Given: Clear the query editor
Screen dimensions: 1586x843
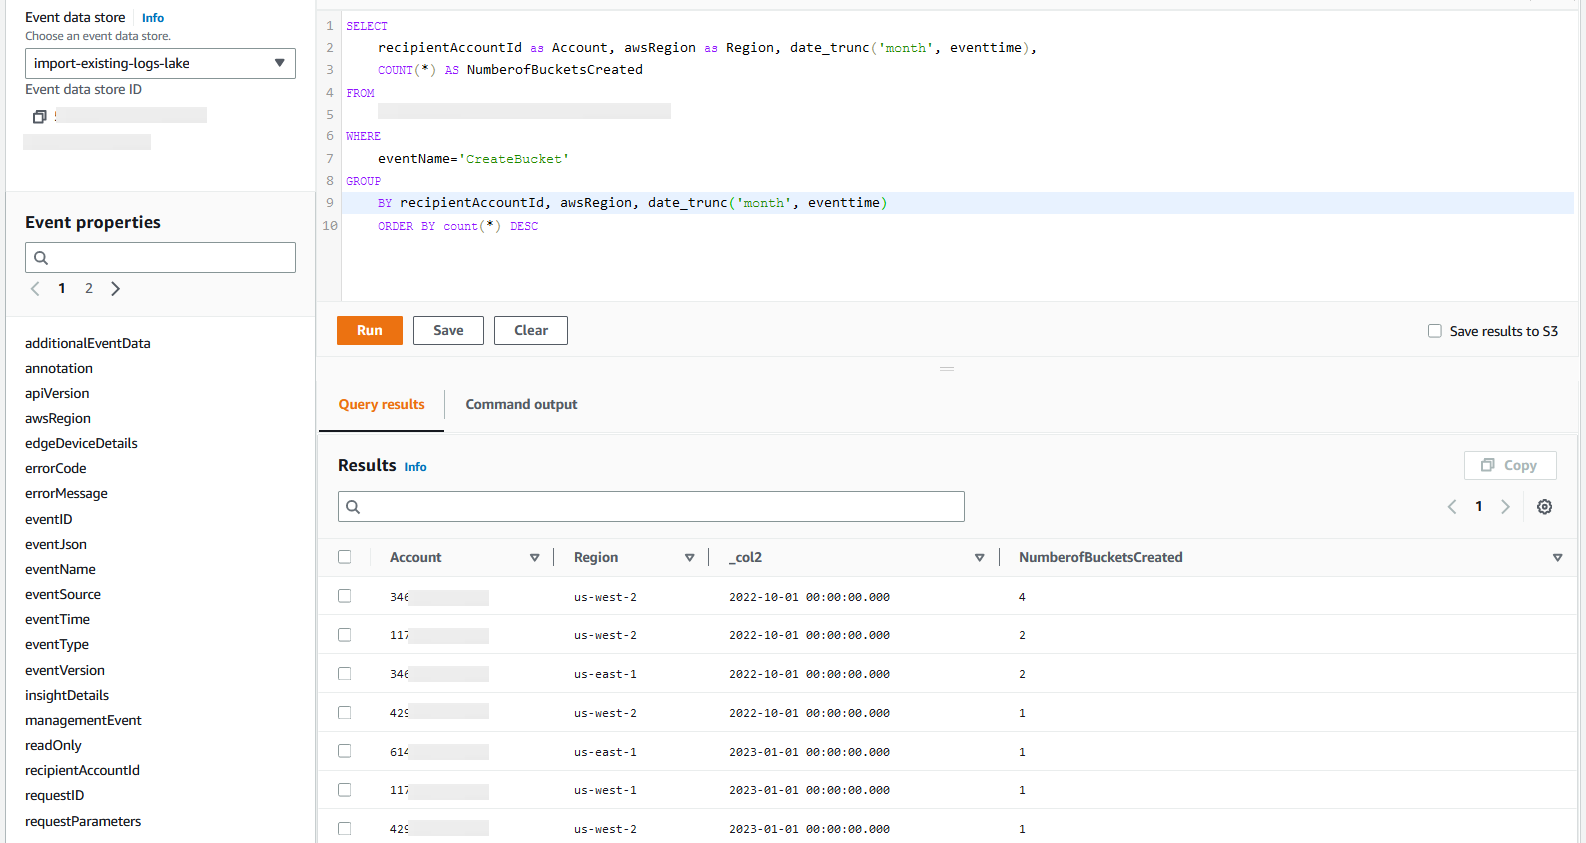Looking at the screenshot, I should [x=530, y=331].
